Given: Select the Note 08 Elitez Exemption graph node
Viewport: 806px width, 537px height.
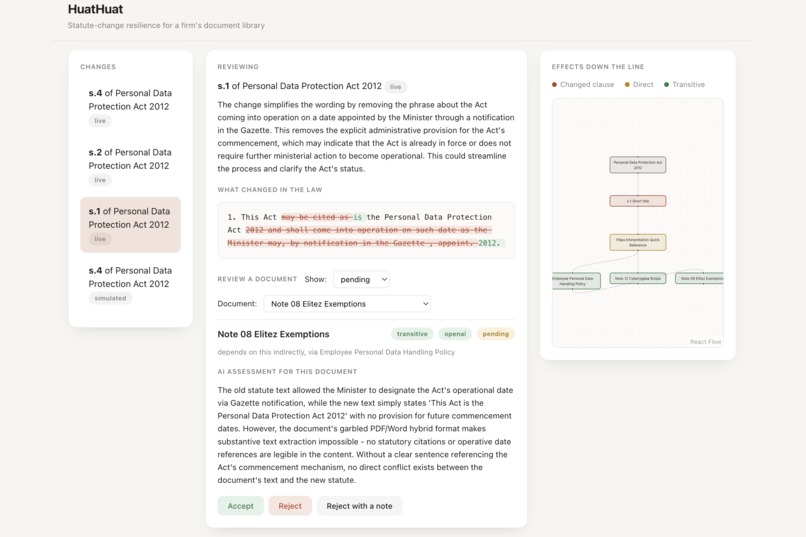Looking at the screenshot, I should tap(700, 279).
